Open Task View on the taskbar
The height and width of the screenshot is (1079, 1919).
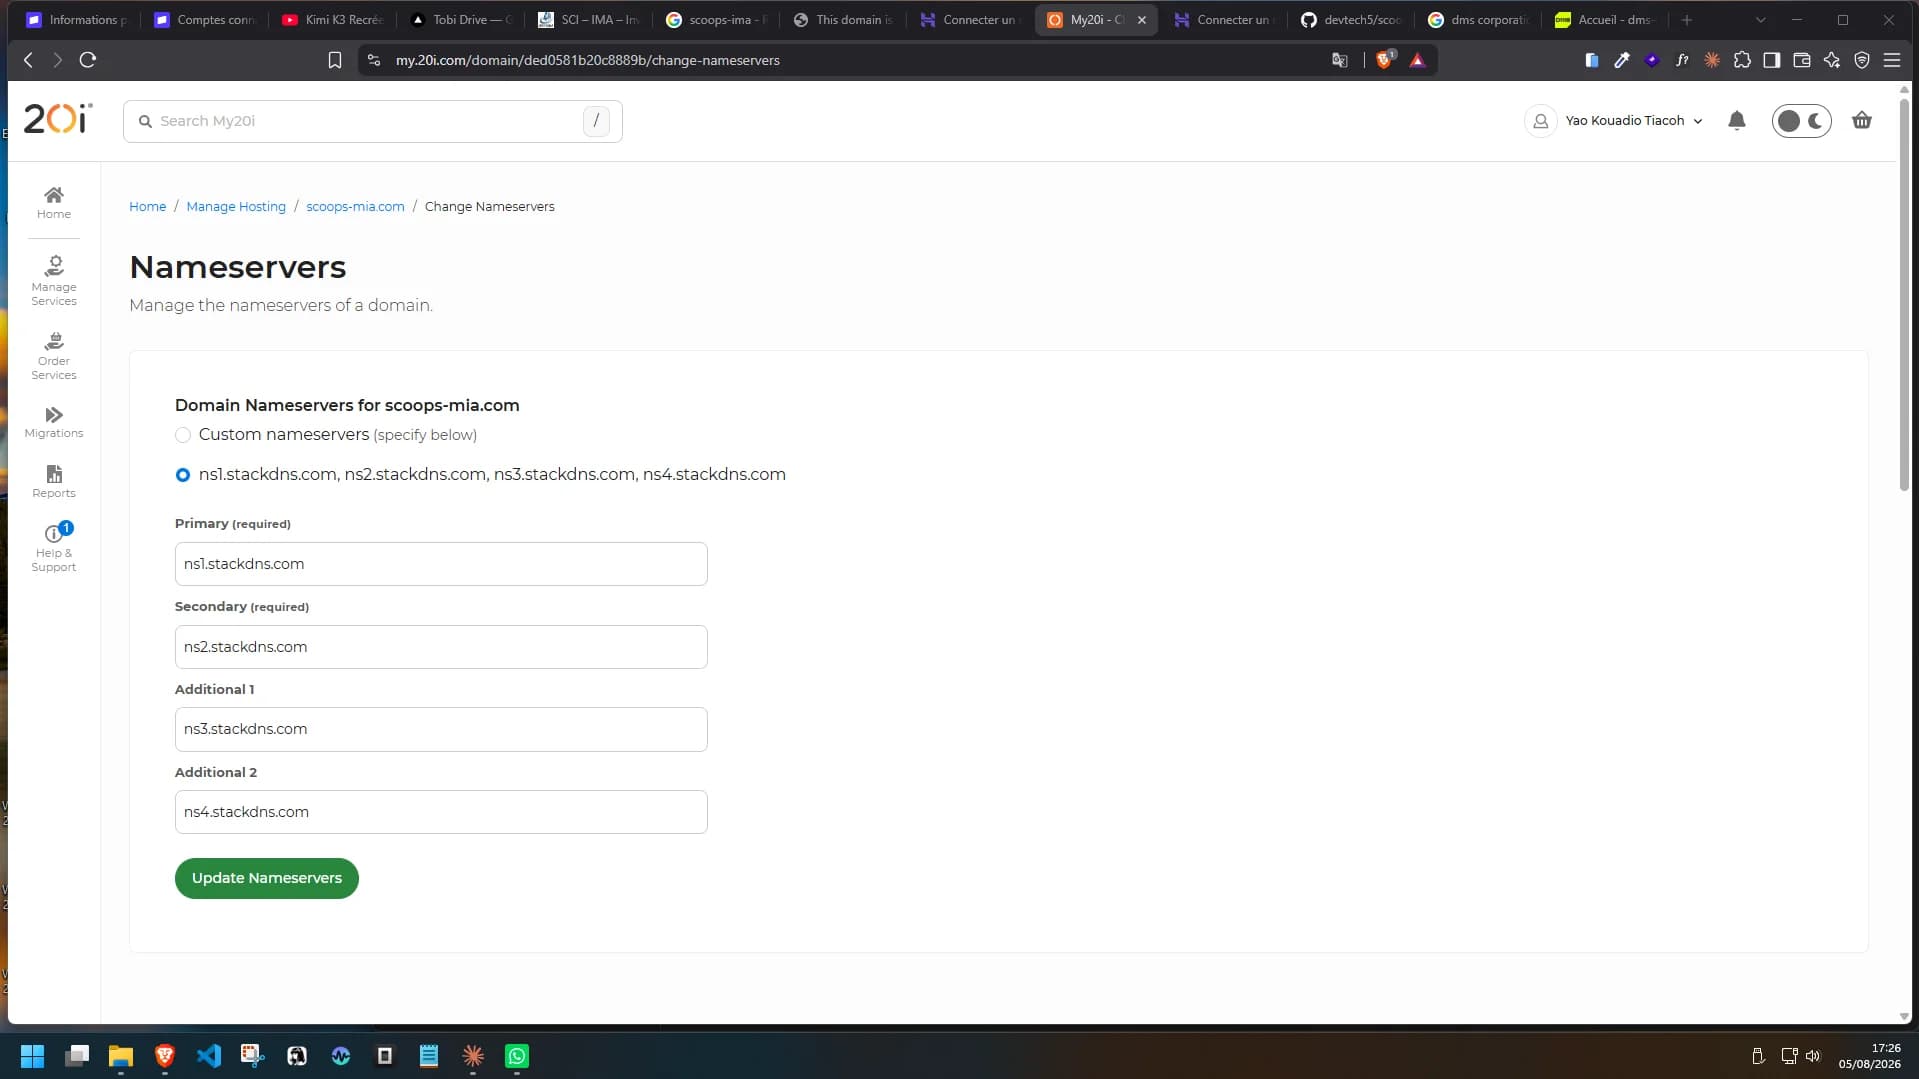tap(77, 1056)
